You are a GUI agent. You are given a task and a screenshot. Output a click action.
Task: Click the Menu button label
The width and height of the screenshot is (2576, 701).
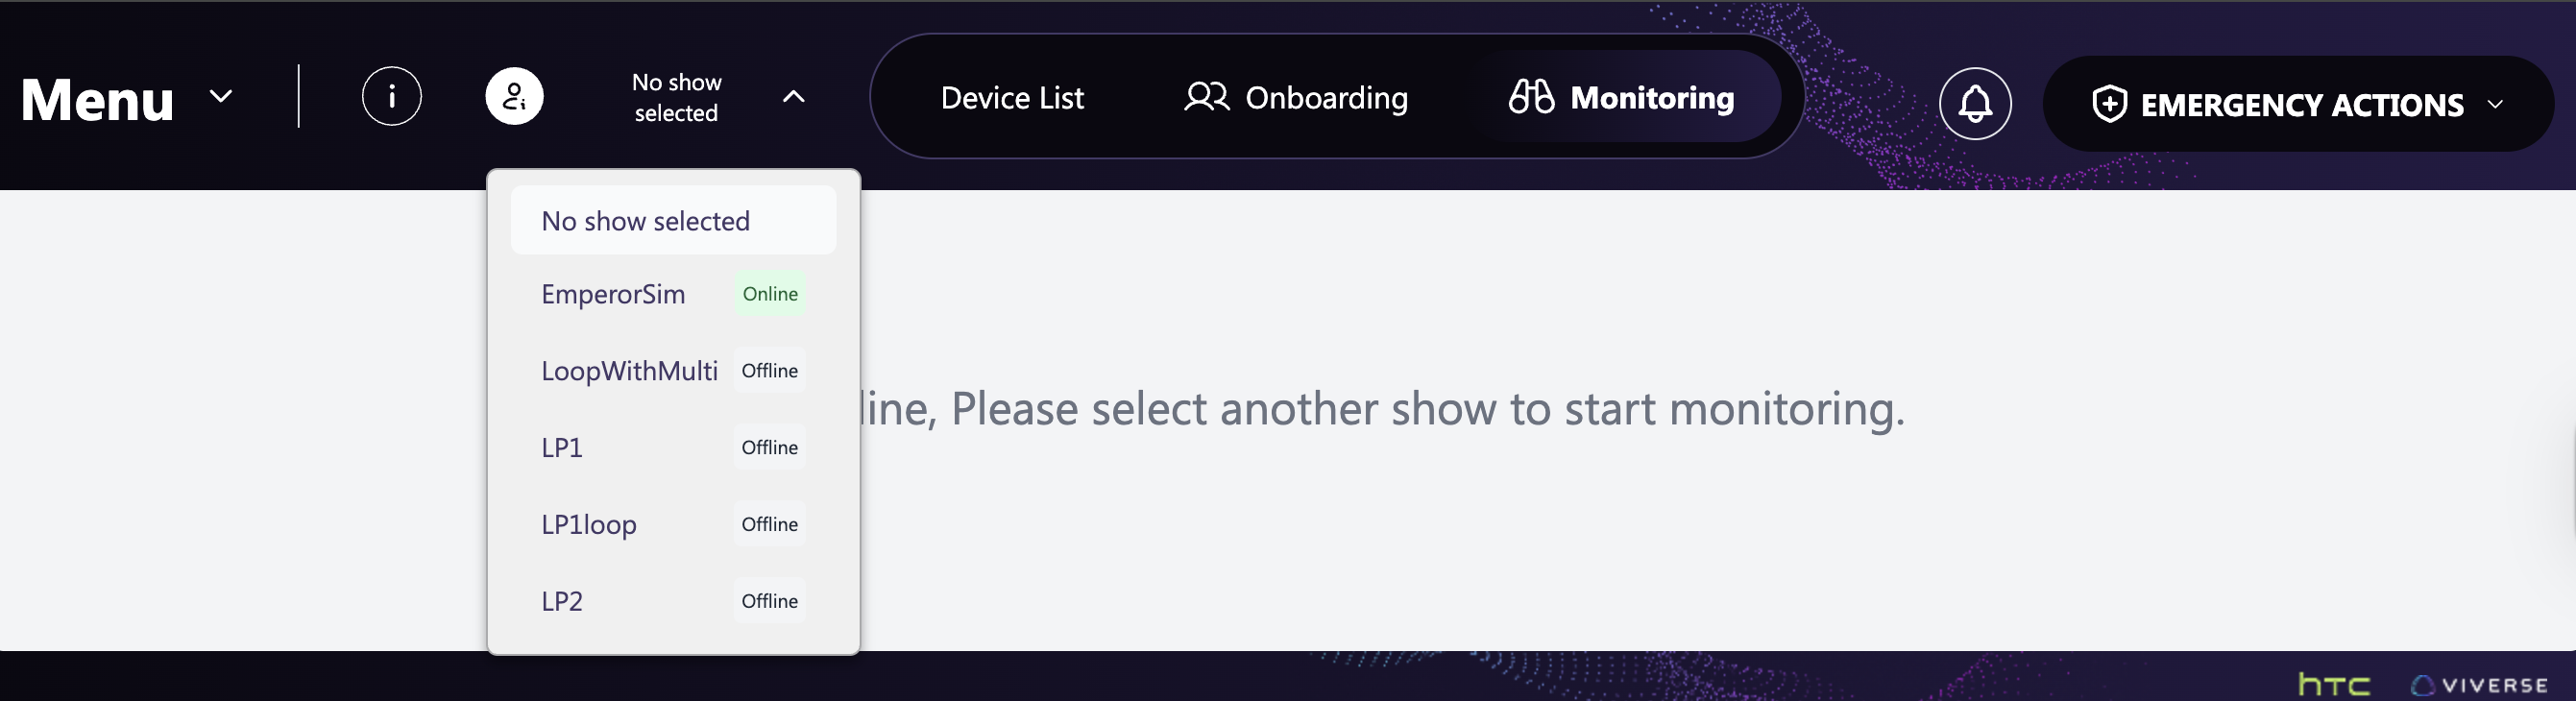[x=98, y=100]
